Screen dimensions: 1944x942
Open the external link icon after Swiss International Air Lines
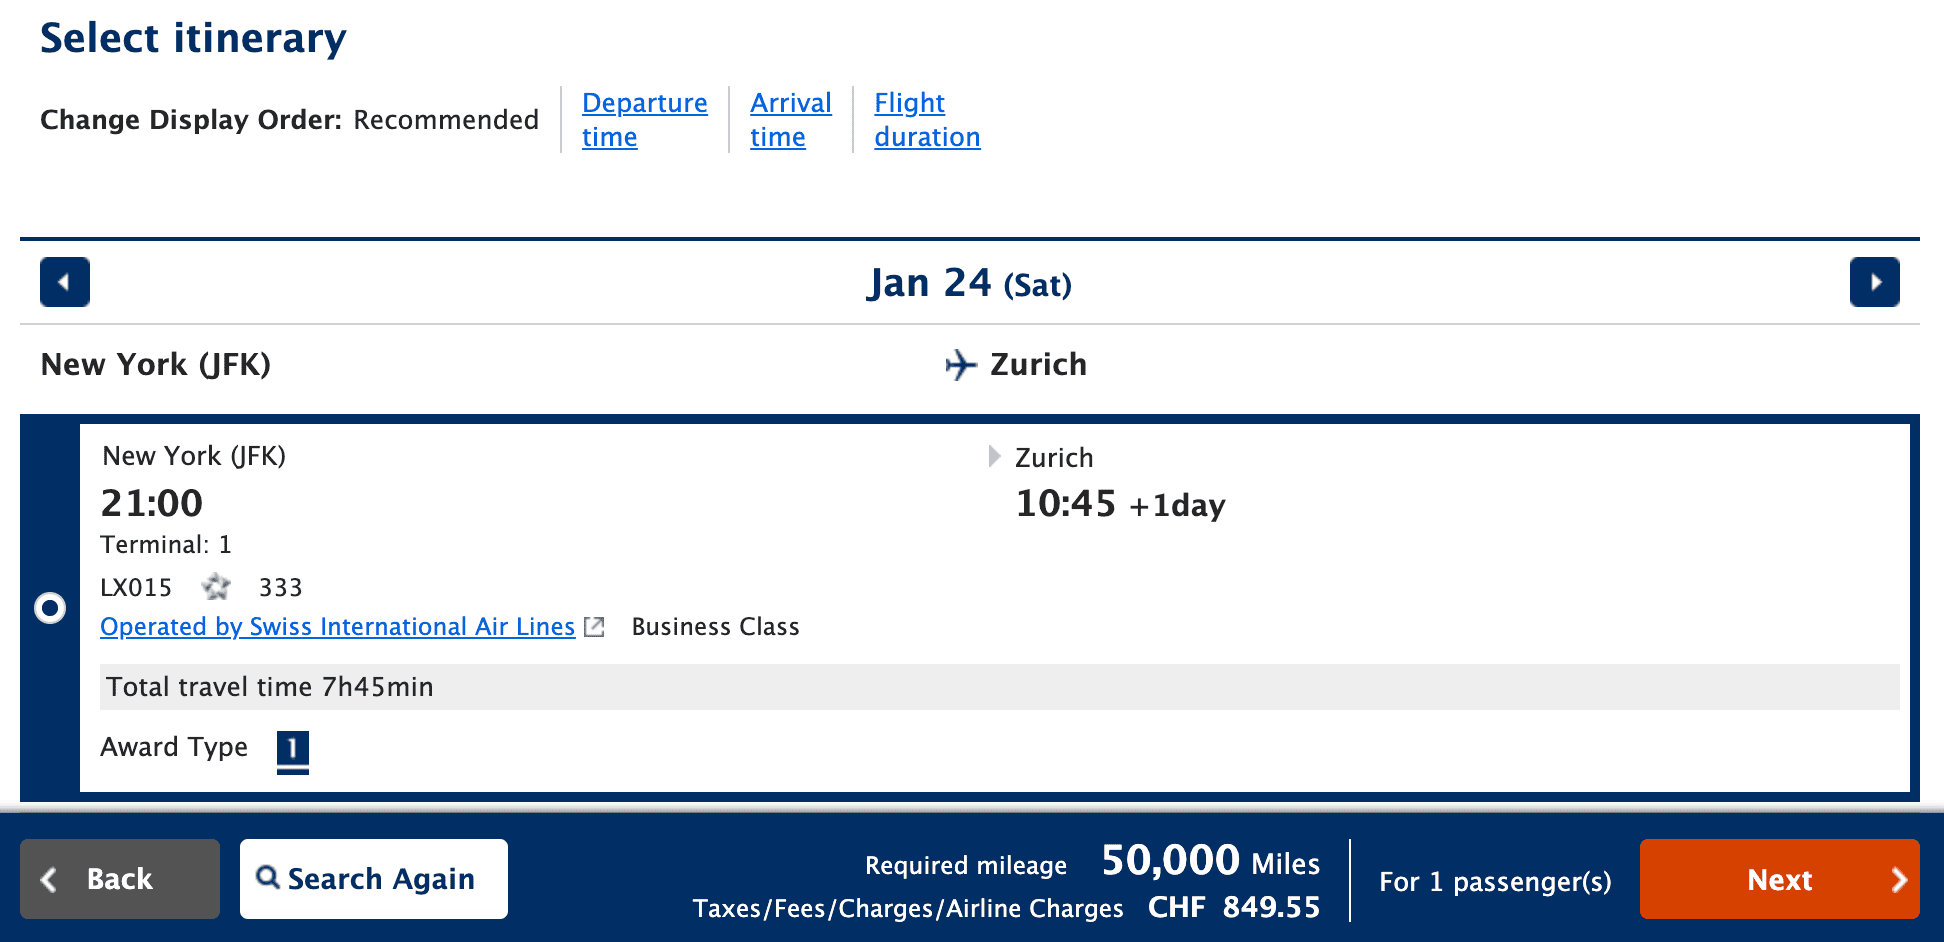click(x=594, y=626)
